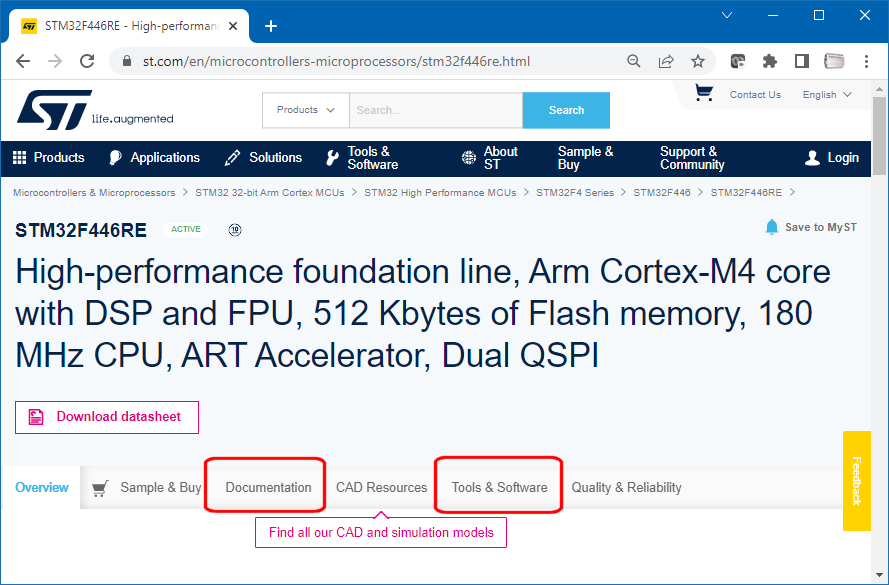The image size is (889, 585).
Task: Open Support & Community menu
Action: click(692, 158)
